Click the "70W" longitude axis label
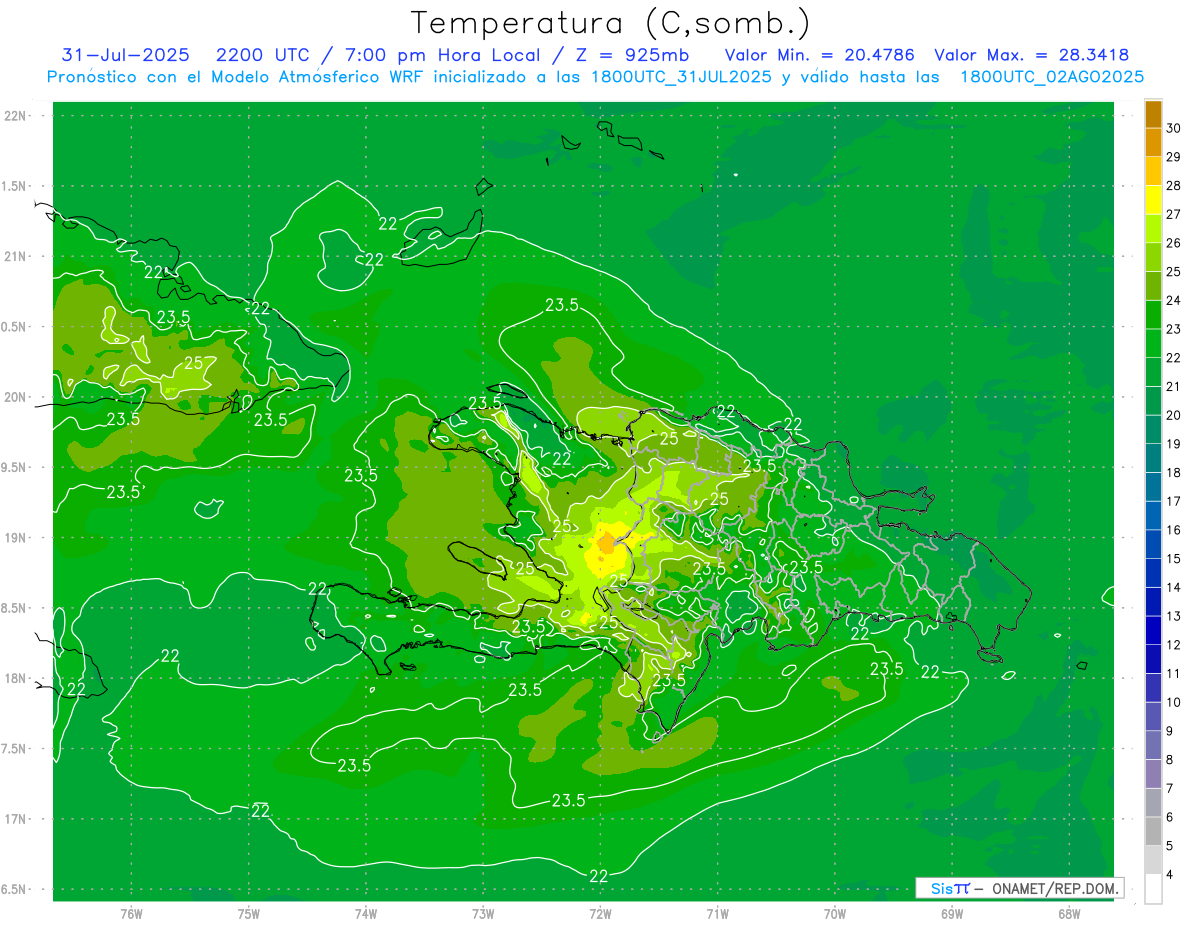 [x=835, y=913]
